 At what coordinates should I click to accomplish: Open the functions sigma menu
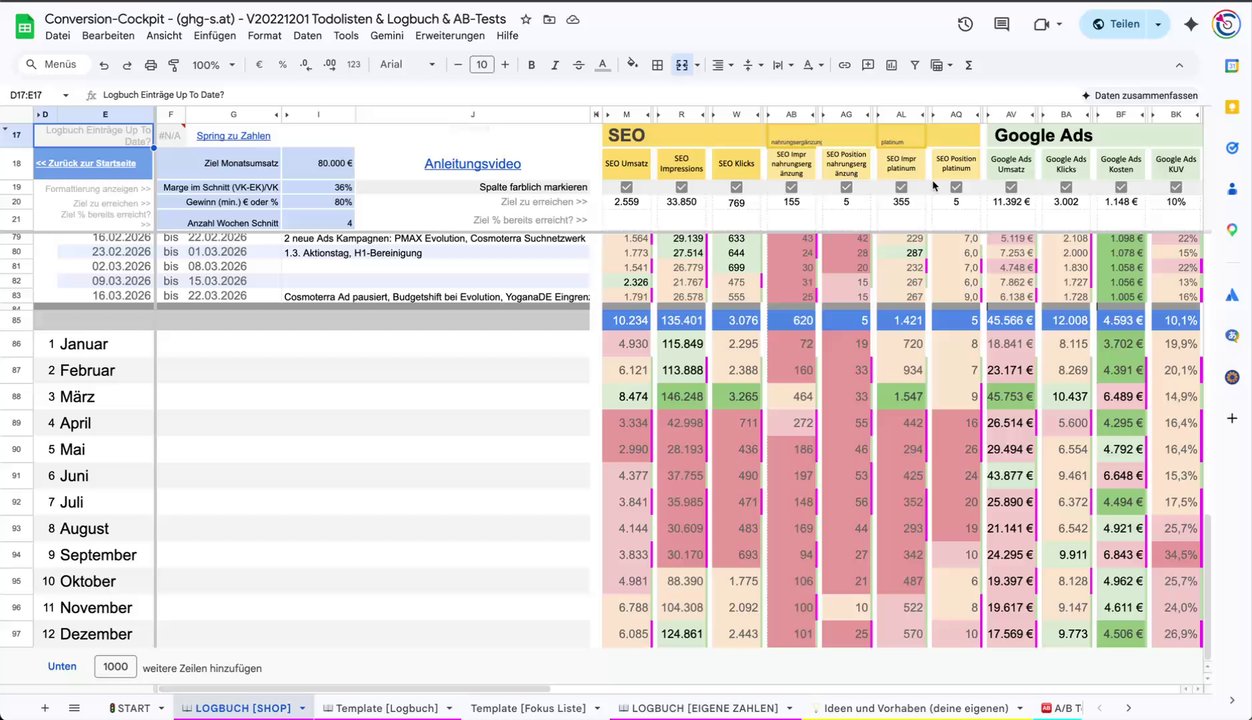coord(968,65)
